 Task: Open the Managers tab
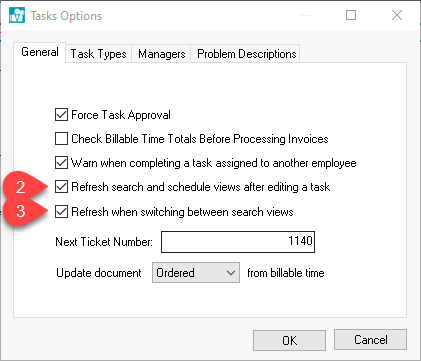(161, 54)
